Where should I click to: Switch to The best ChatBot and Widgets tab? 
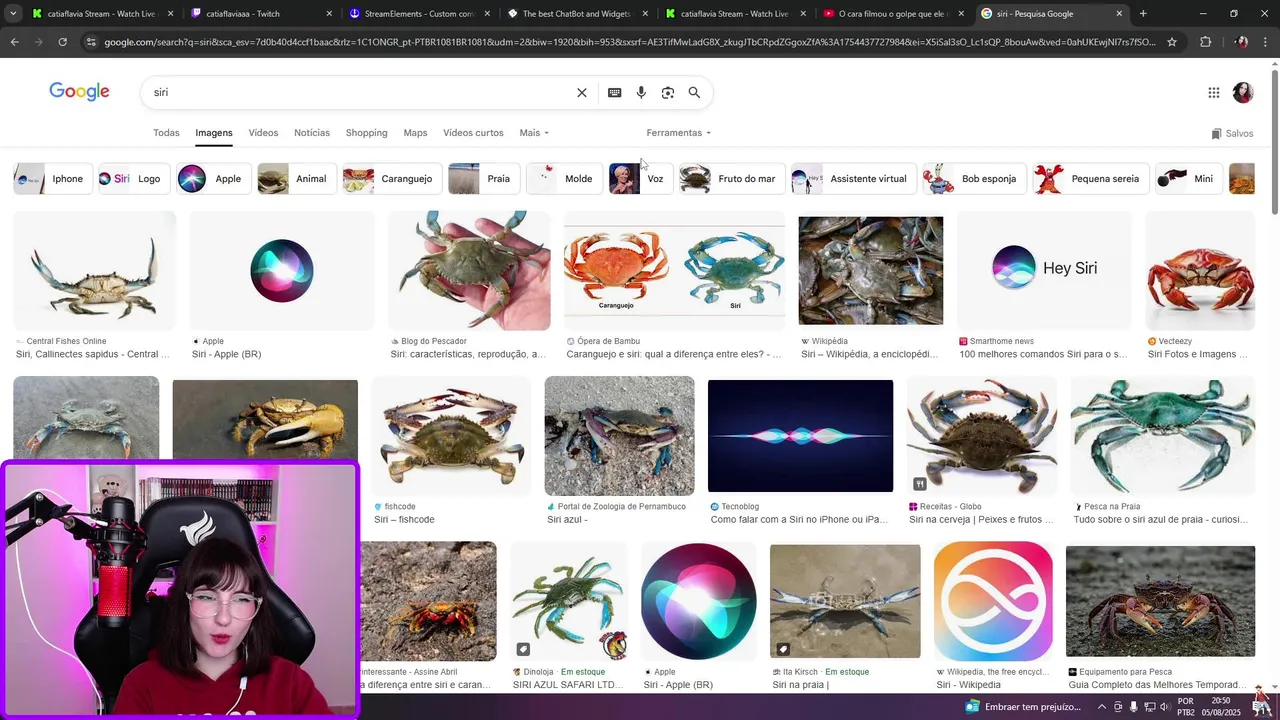tap(577, 14)
